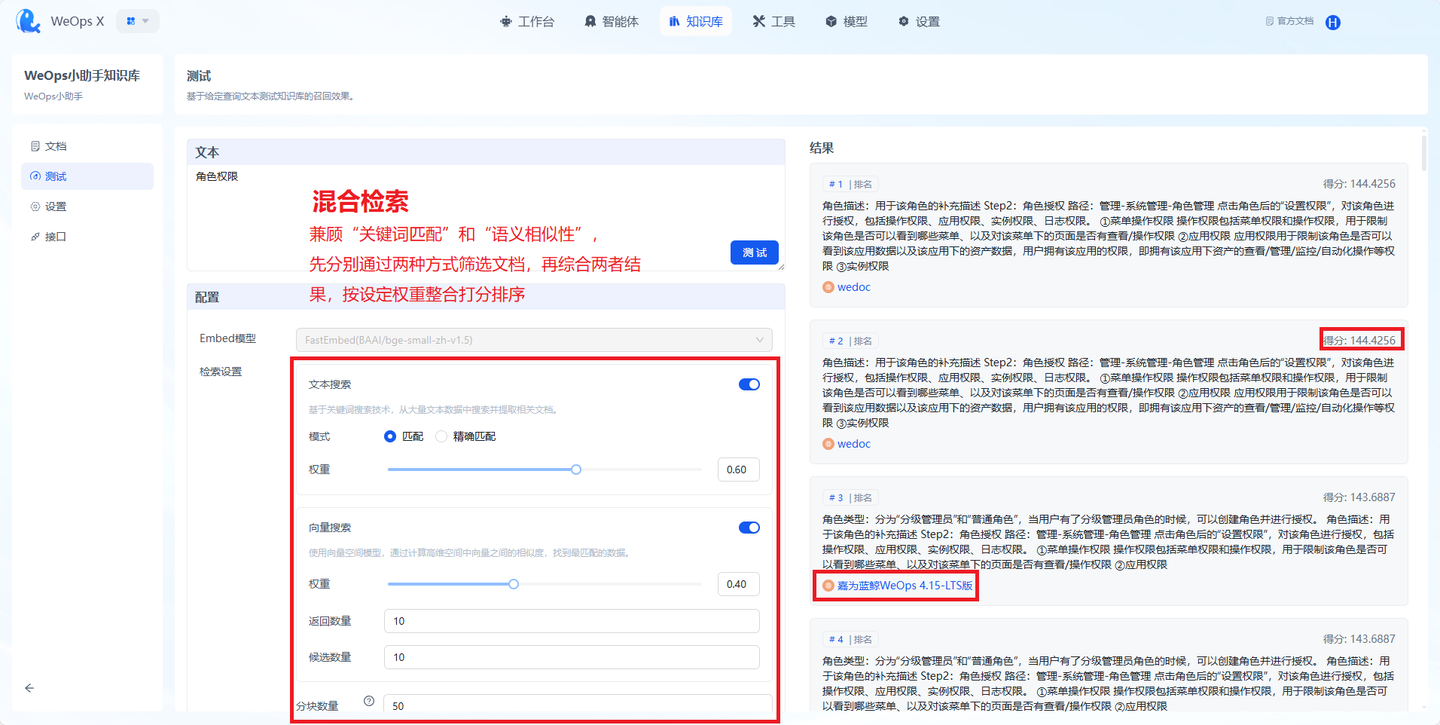Click the 工作台 tab icon
Image resolution: width=1440 pixels, height=725 pixels.
(506, 21)
